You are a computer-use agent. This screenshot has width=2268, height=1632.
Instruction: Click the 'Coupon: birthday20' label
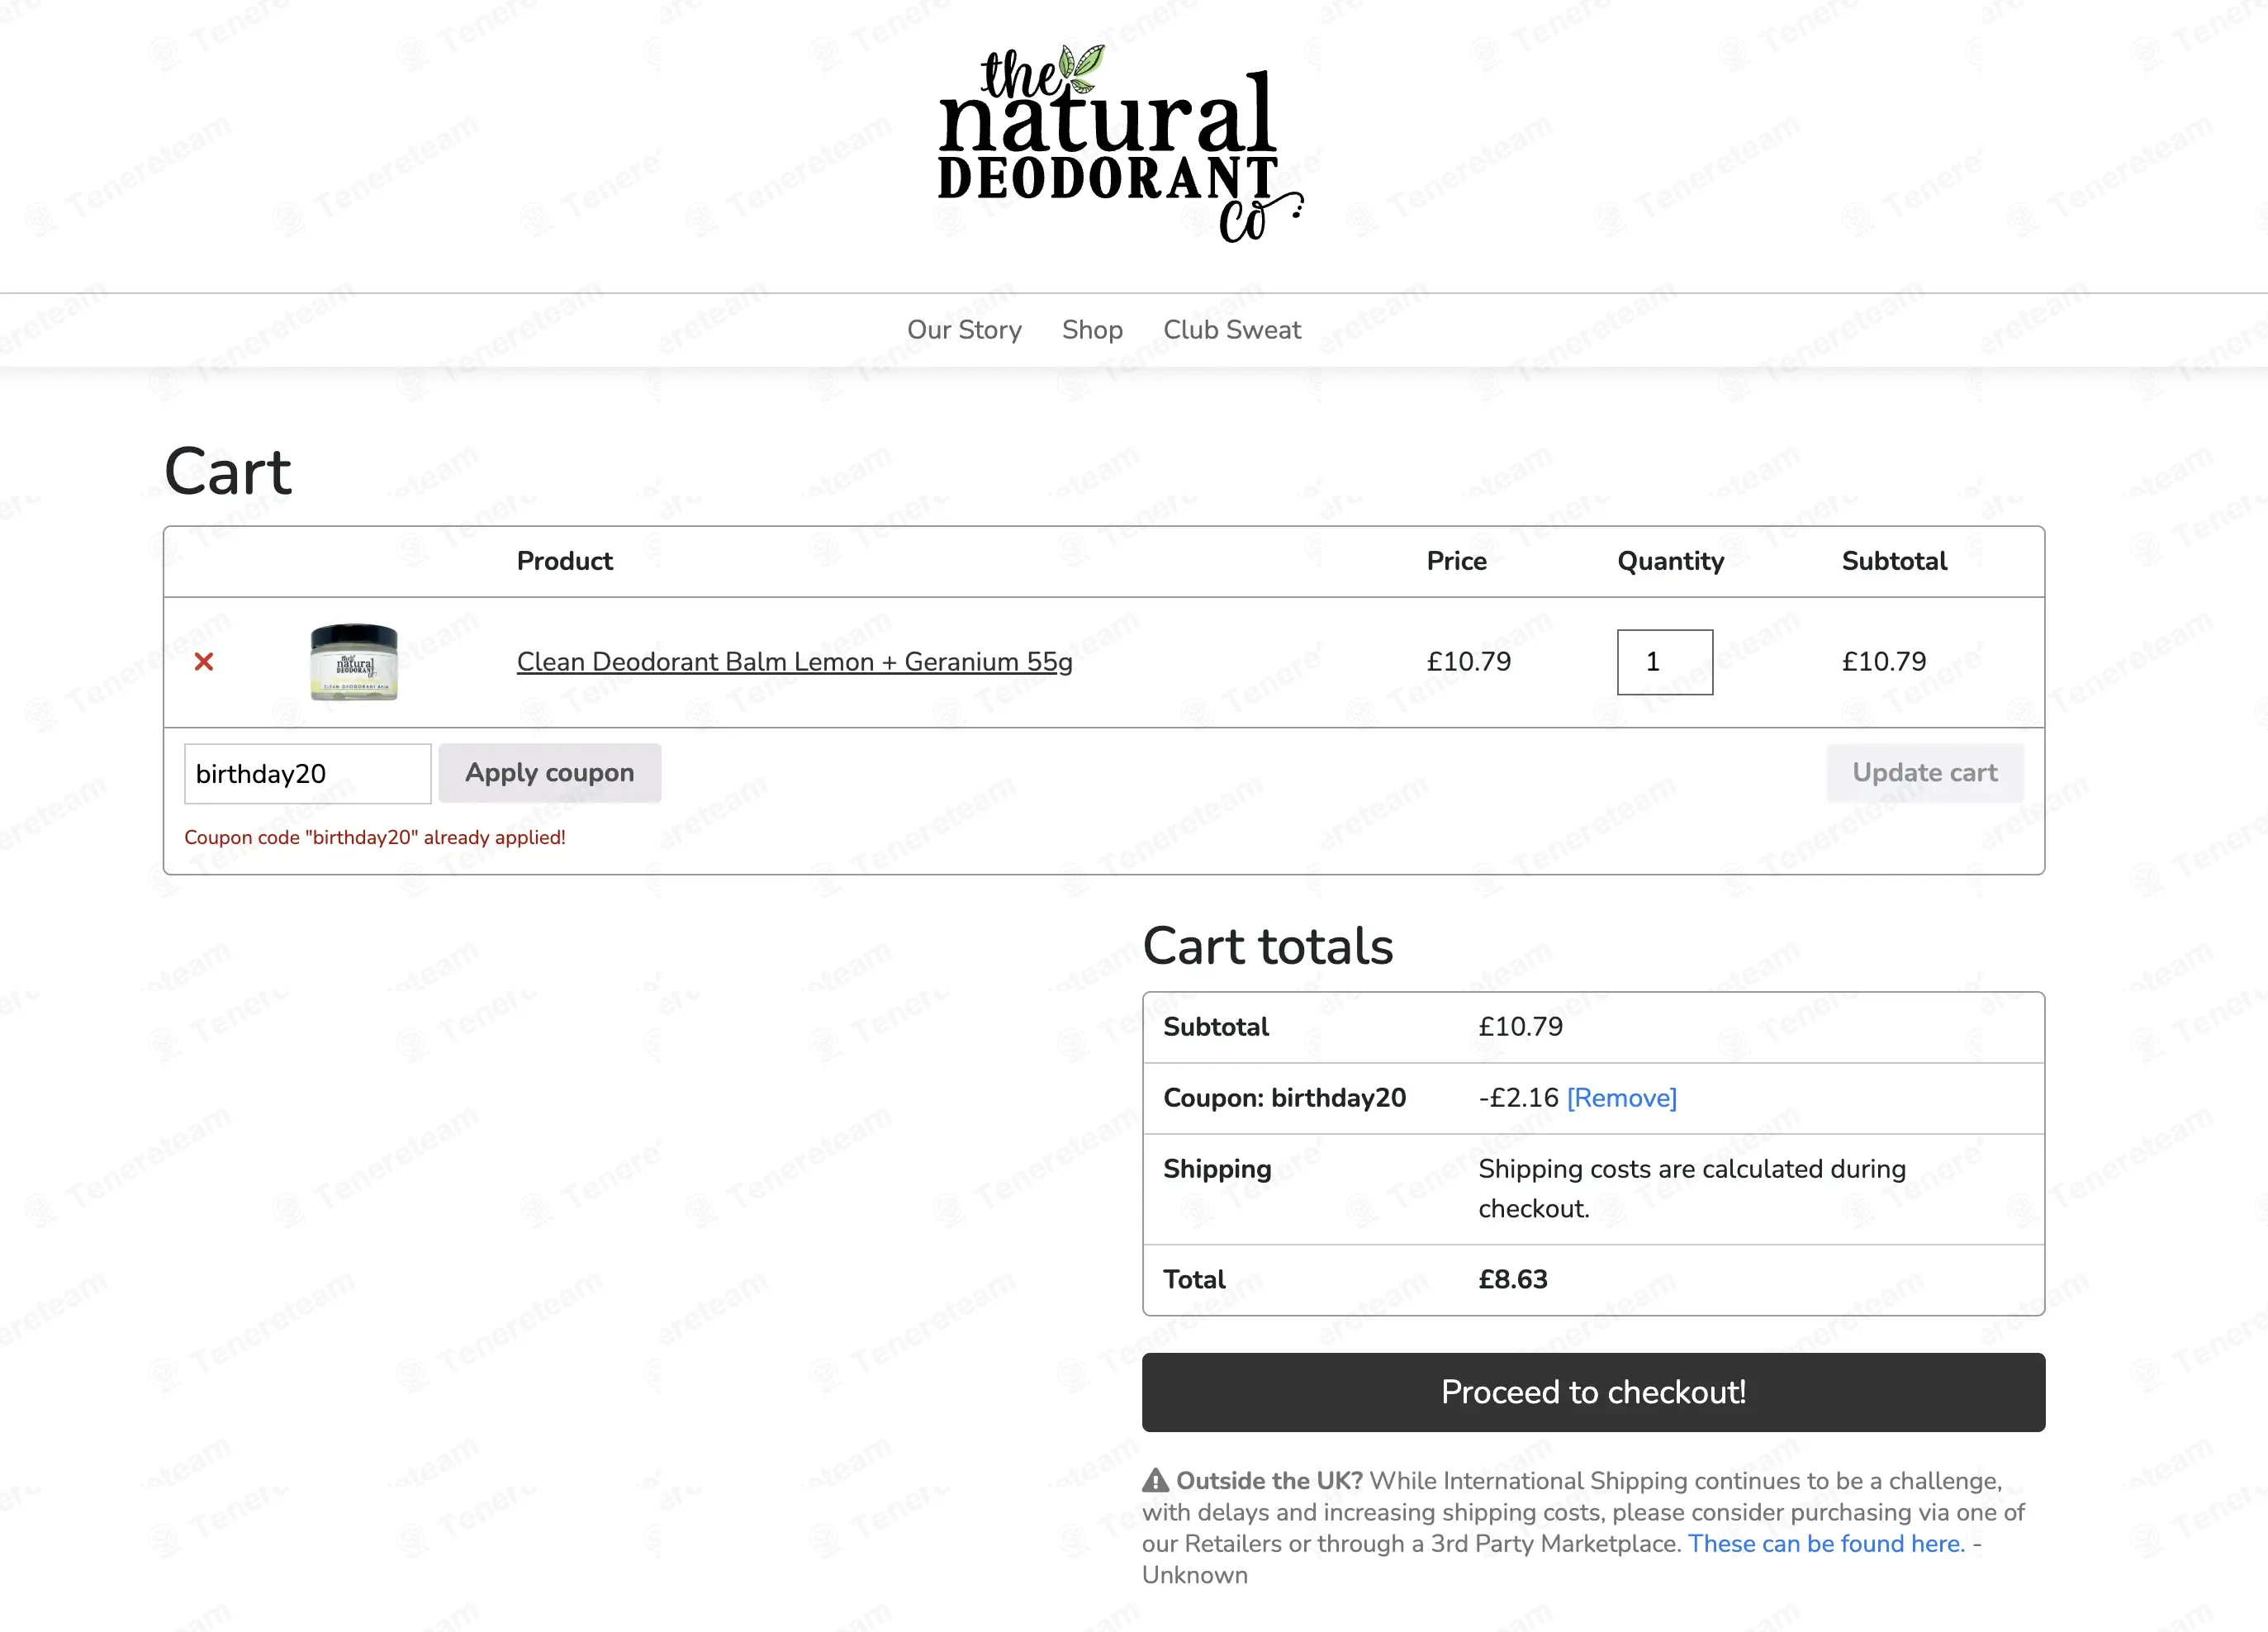[x=1285, y=1098]
